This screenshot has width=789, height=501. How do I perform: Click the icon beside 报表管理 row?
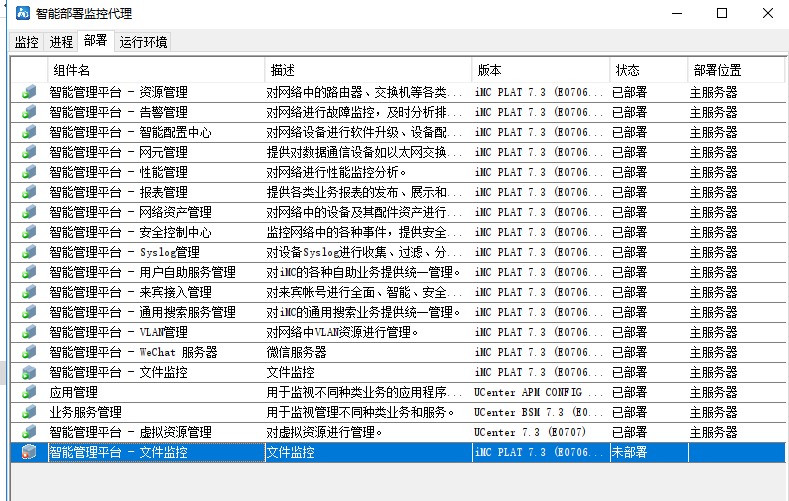point(29,192)
